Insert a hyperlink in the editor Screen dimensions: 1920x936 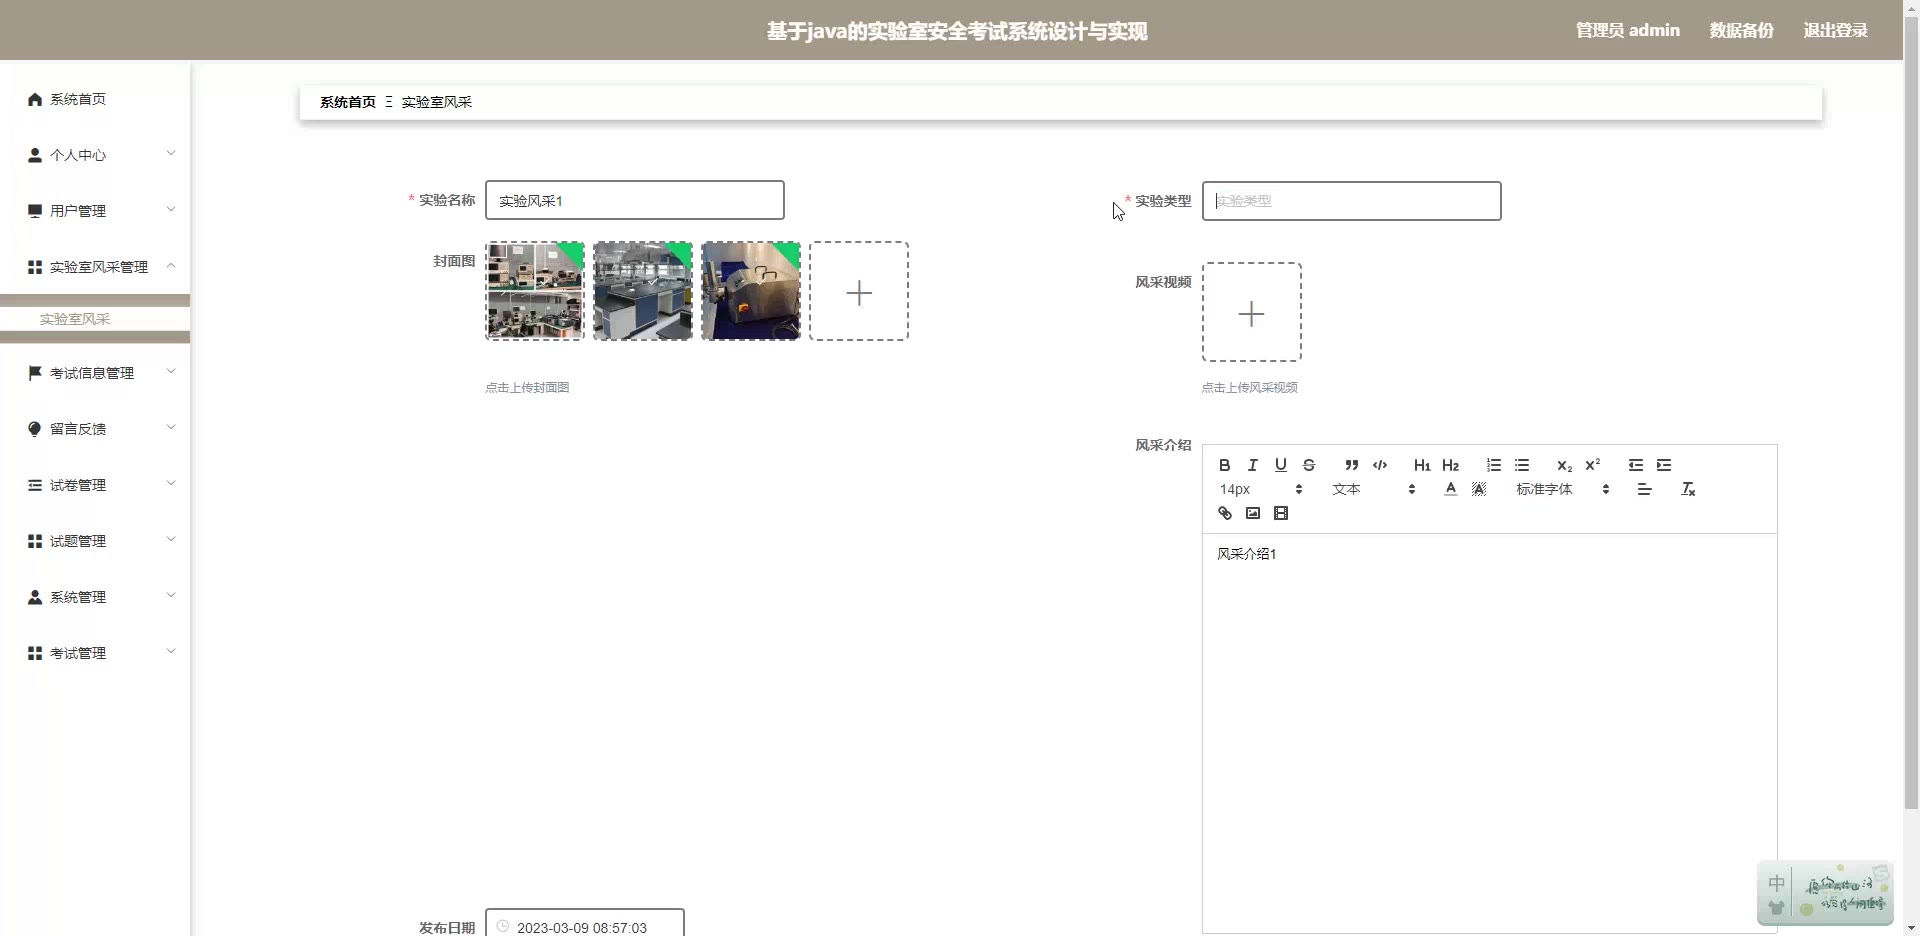[1224, 513]
